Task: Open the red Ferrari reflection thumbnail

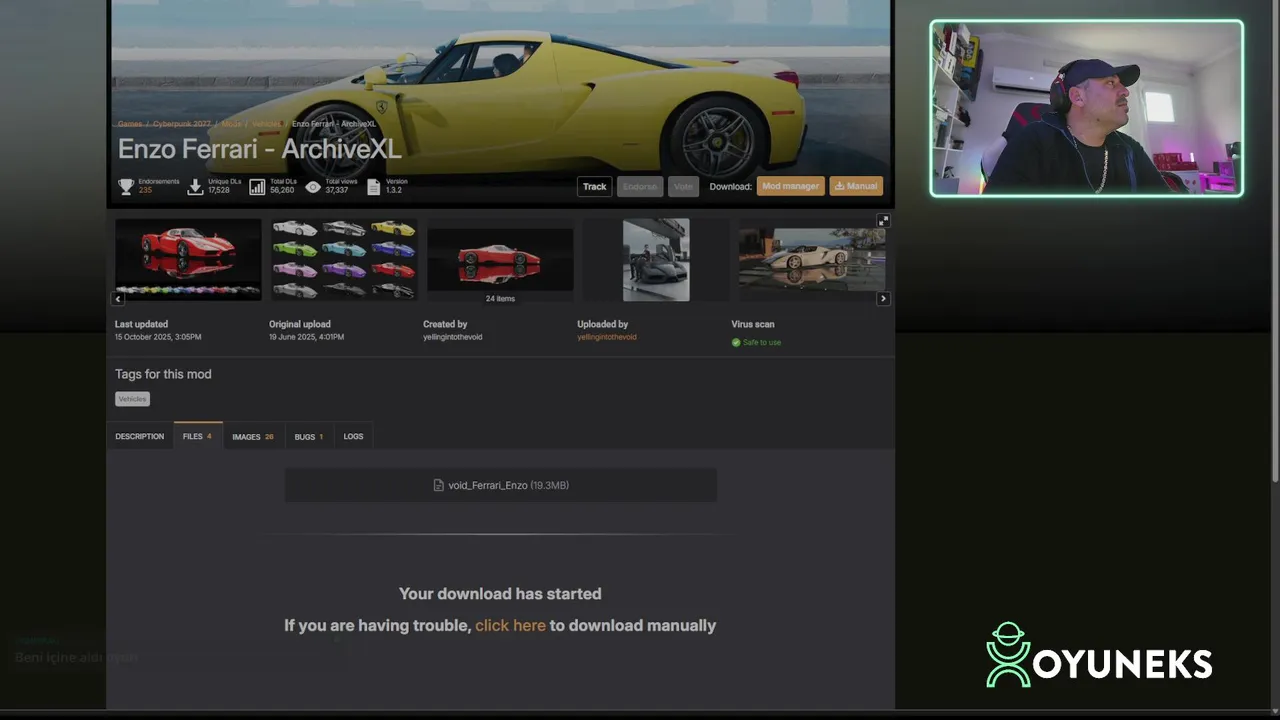Action: (188, 259)
